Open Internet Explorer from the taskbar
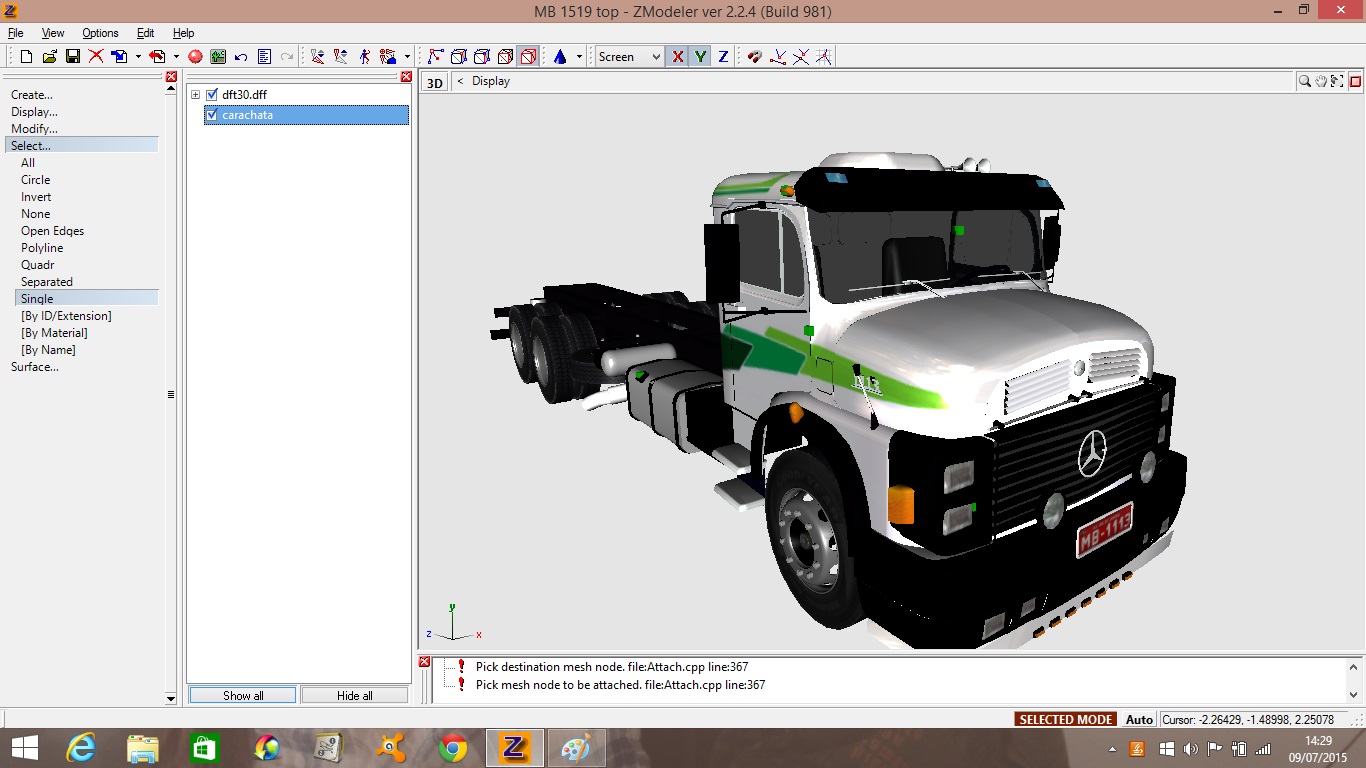The image size is (1366, 768). (81, 748)
